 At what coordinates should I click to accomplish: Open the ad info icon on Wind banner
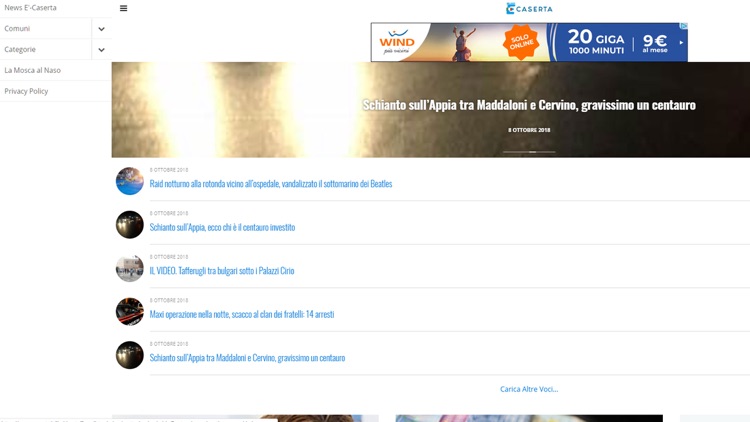coord(684,26)
